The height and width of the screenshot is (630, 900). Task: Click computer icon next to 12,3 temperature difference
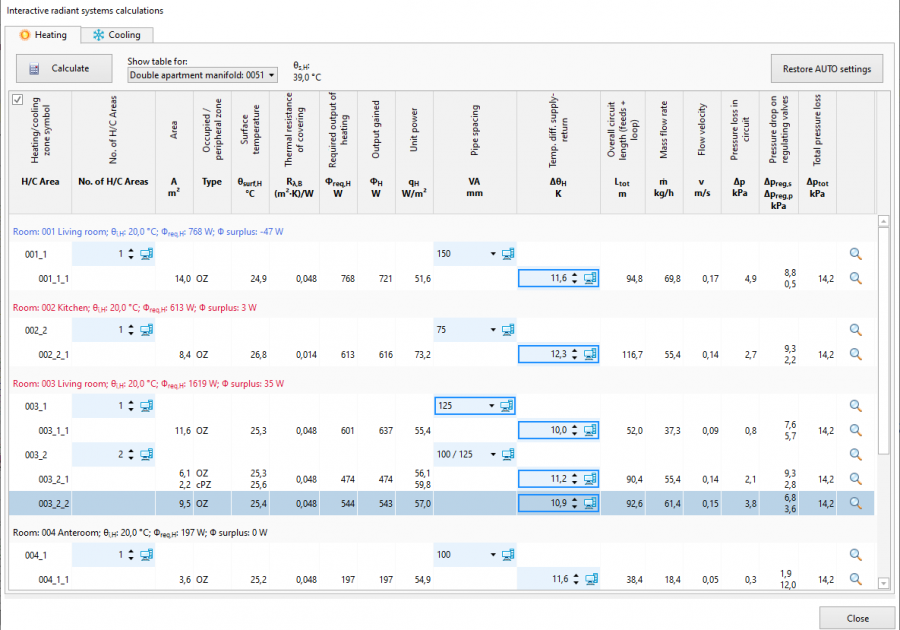click(x=589, y=354)
